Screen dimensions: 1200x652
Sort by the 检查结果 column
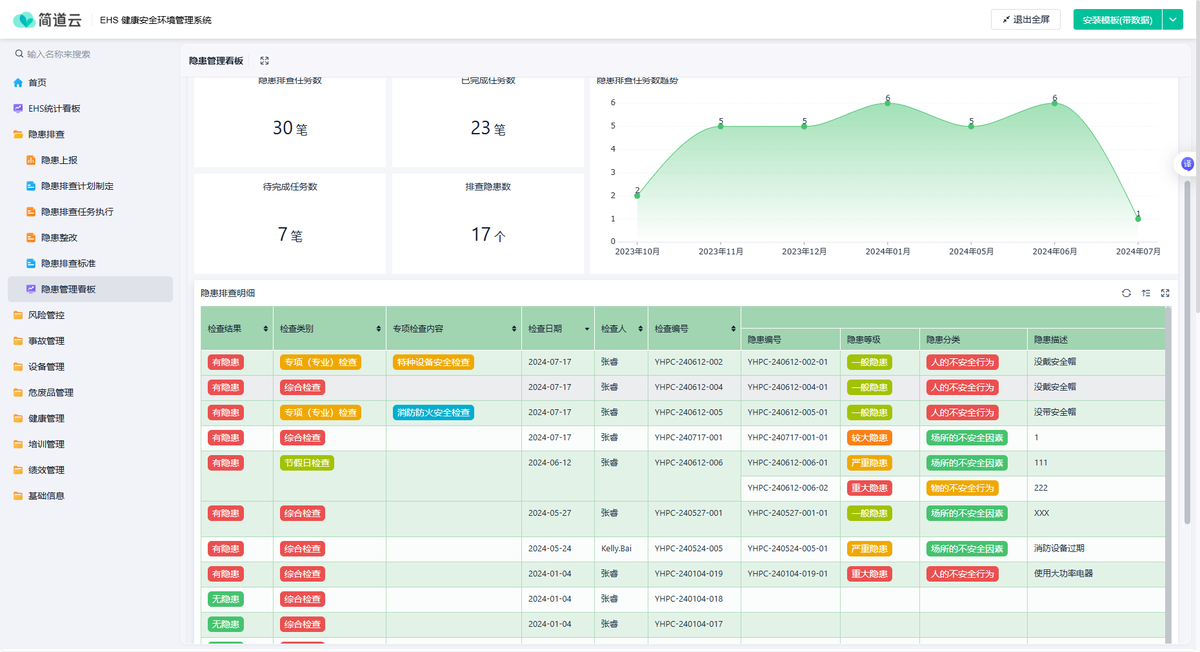(265, 329)
